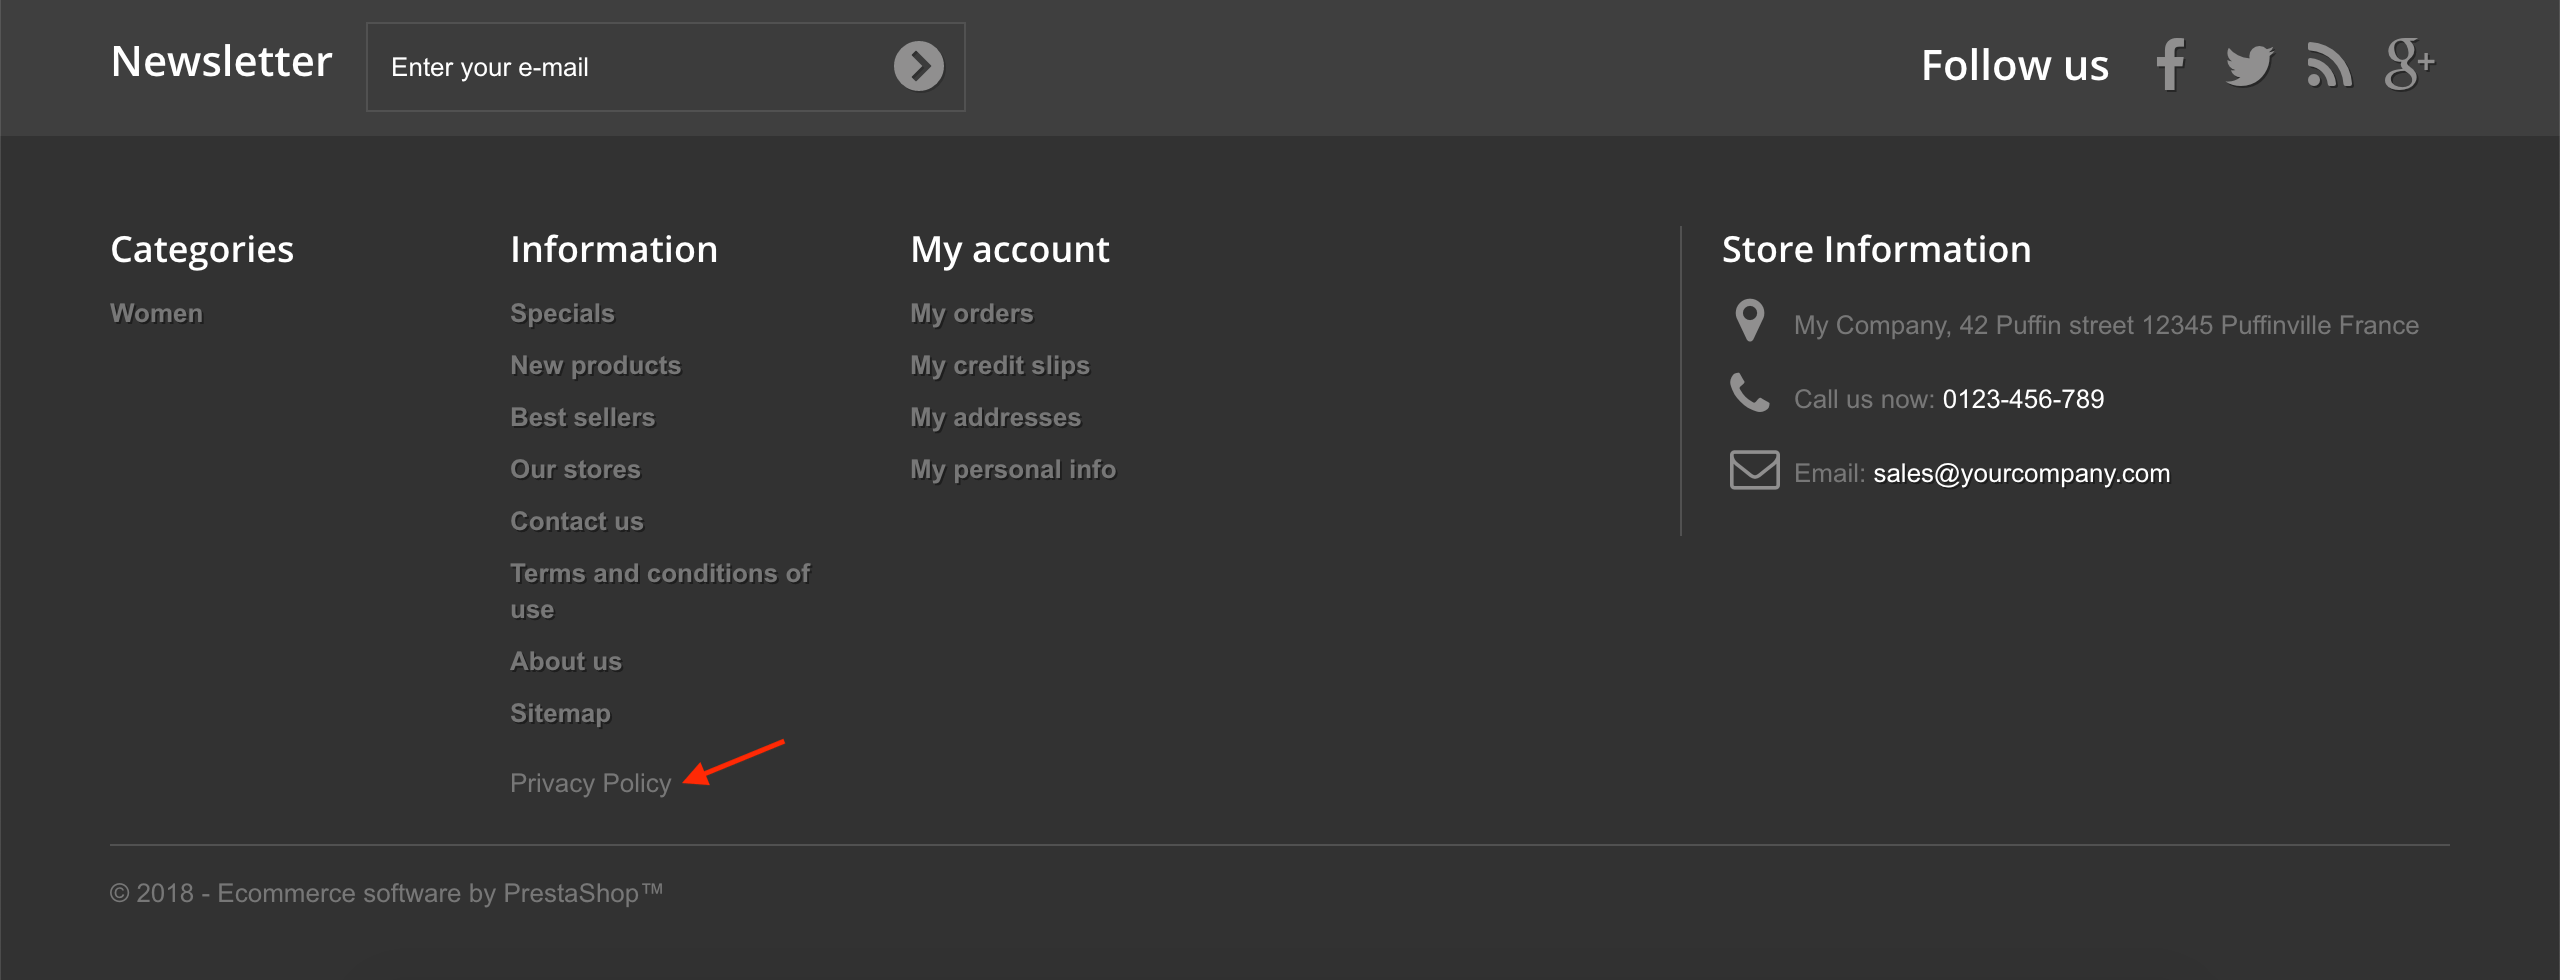The height and width of the screenshot is (980, 2560).
Task: Click the phone icon next to the call number
Action: (1751, 394)
